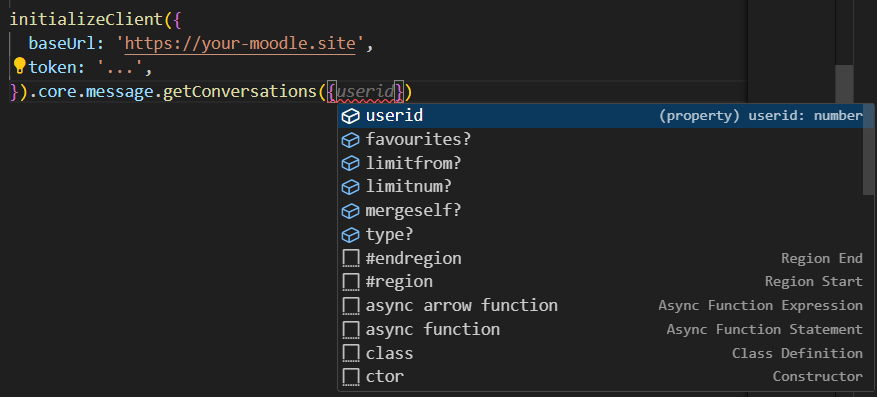The height and width of the screenshot is (397, 877).
Task: Insert the ctor constructor snippet
Action: coord(601,377)
